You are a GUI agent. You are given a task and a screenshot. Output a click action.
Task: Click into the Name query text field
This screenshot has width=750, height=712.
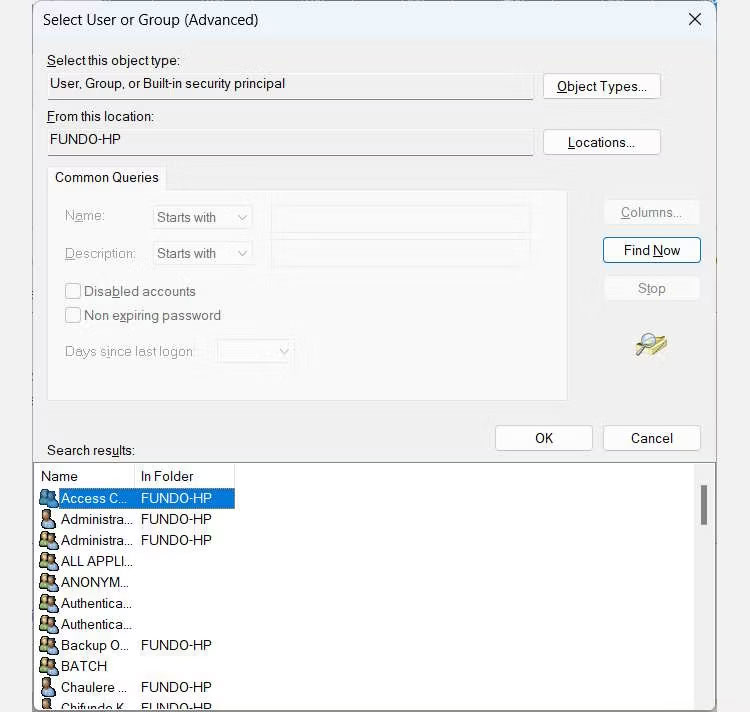(400, 217)
